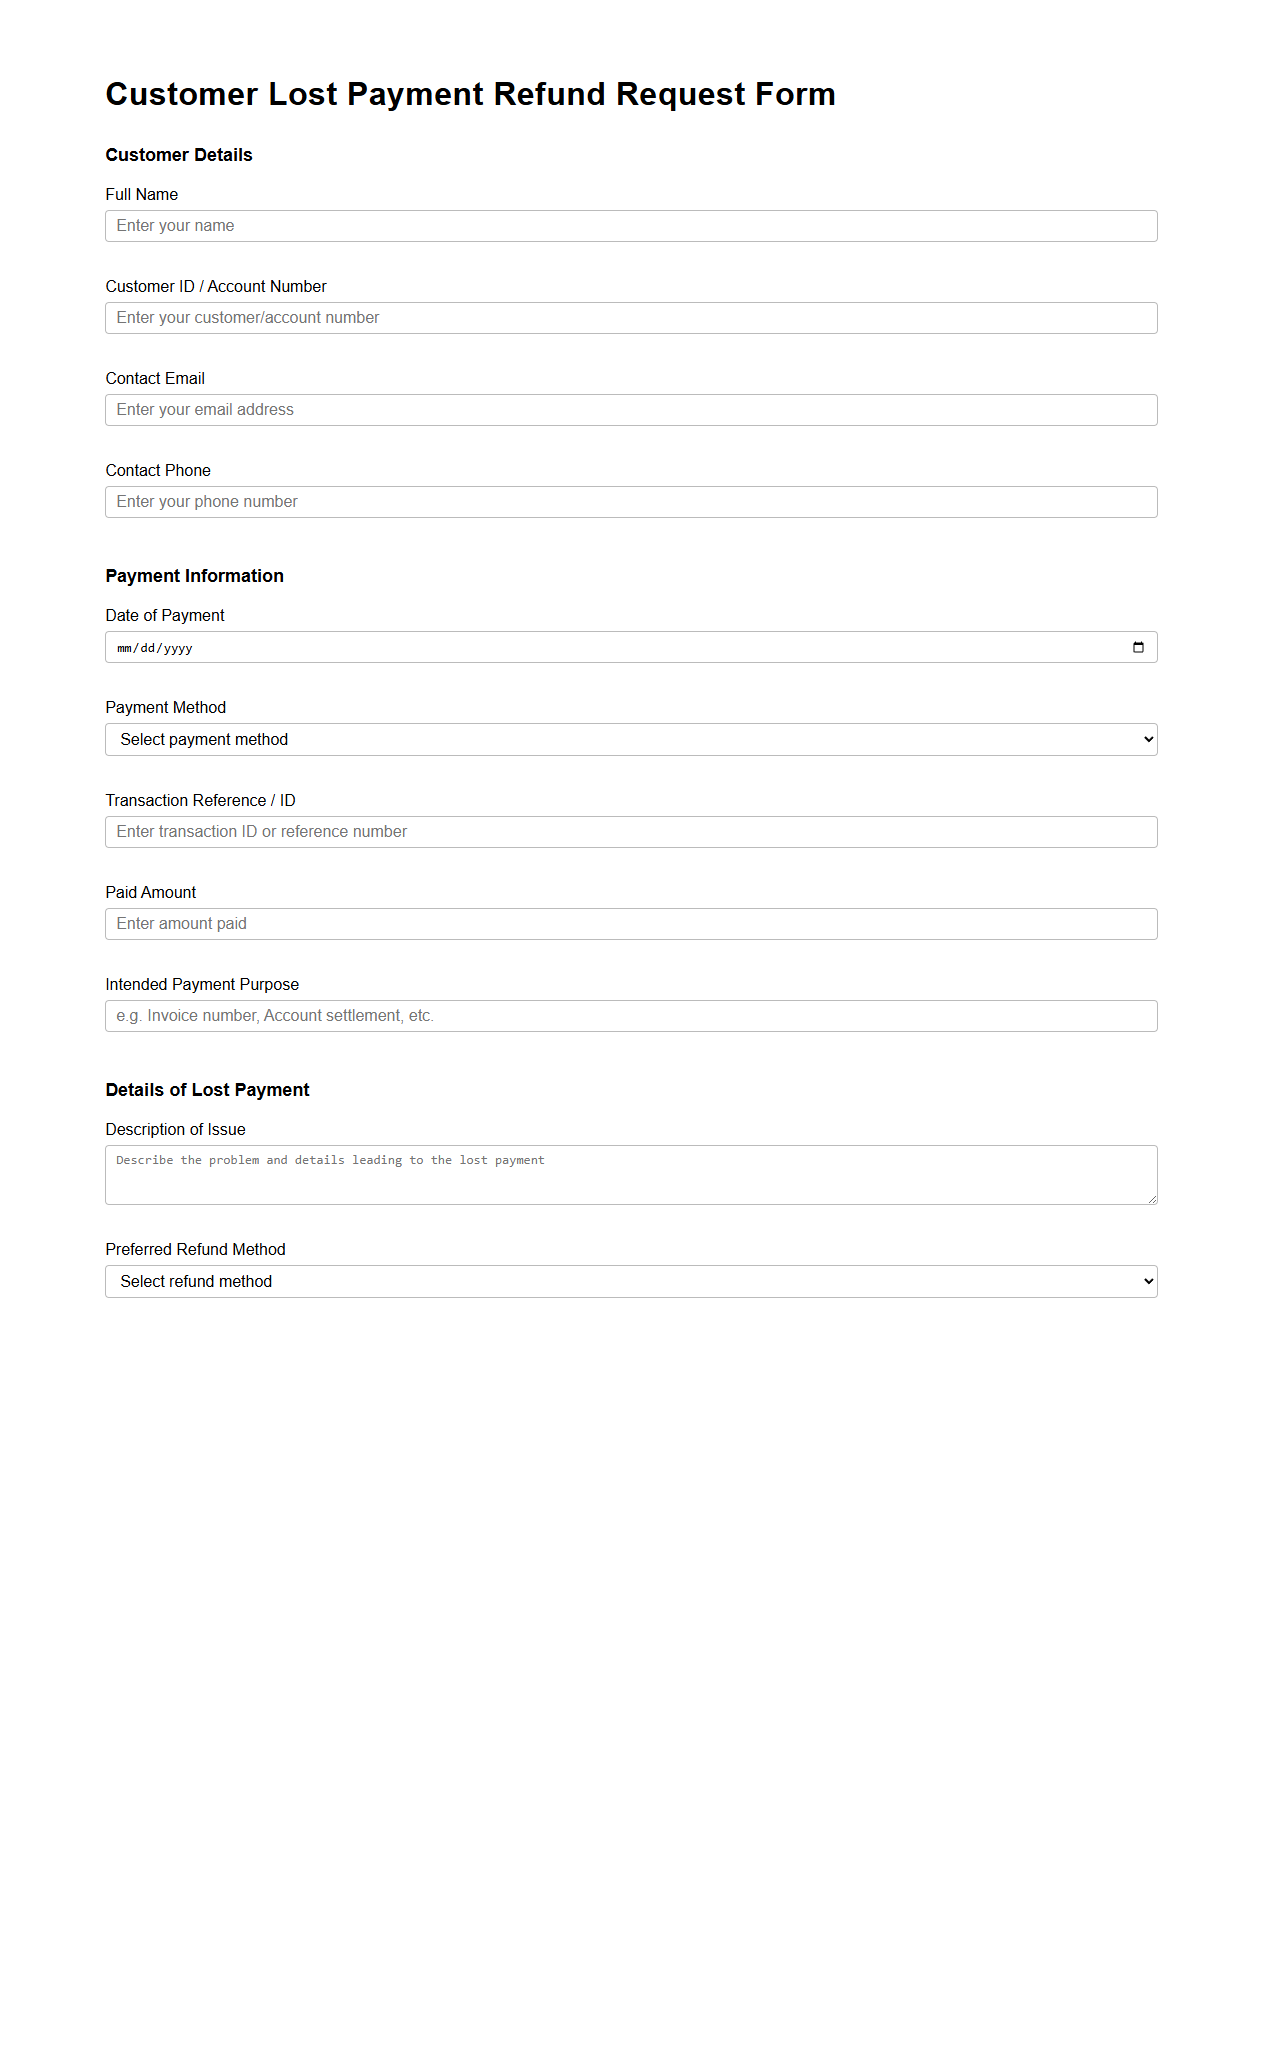Image resolution: width=1263 pixels, height=2047 pixels.
Task: Click the "Date of Payment" label
Action: pyautogui.click(x=165, y=616)
